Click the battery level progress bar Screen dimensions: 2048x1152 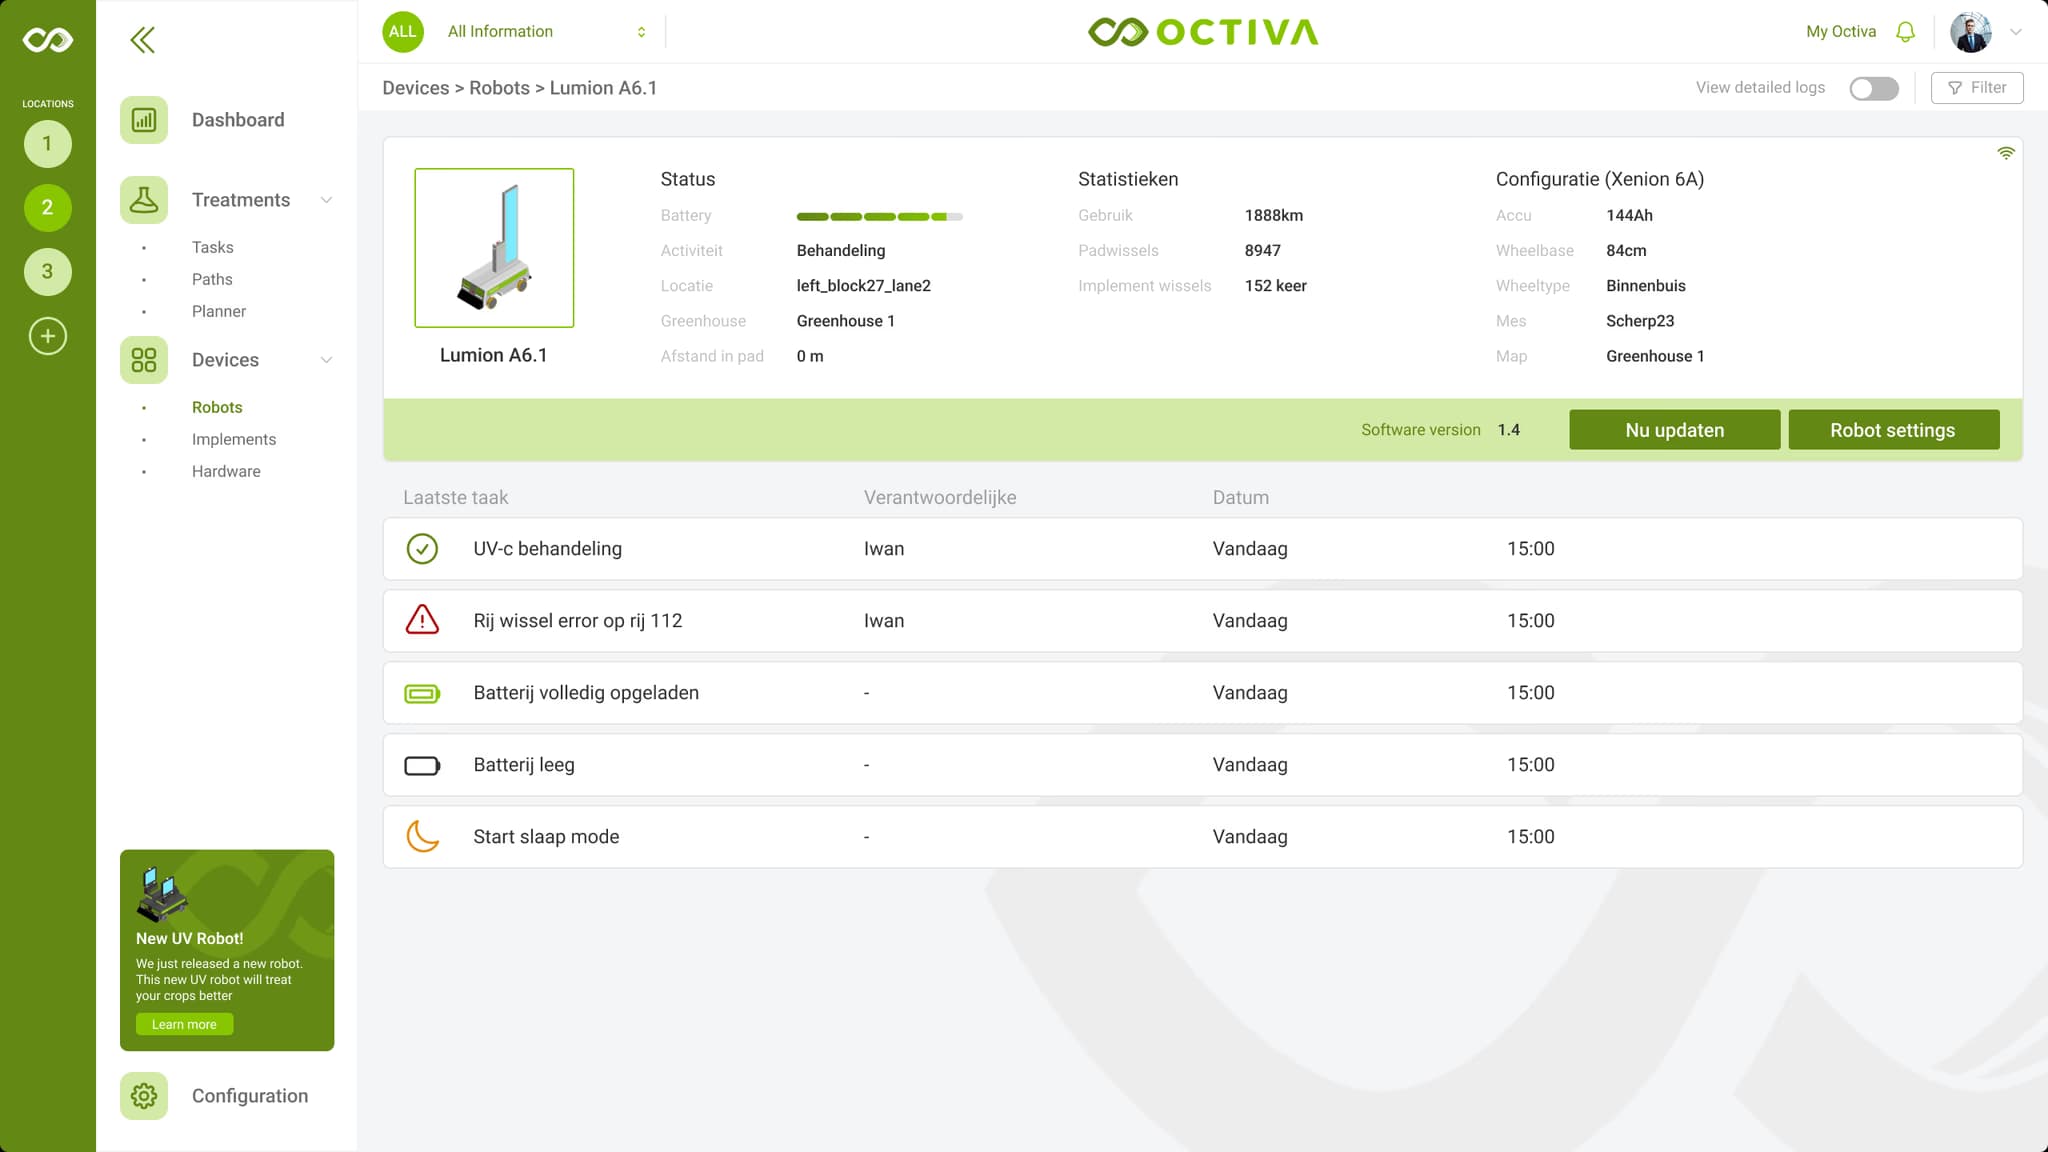pyautogui.click(x=880, y=216)
